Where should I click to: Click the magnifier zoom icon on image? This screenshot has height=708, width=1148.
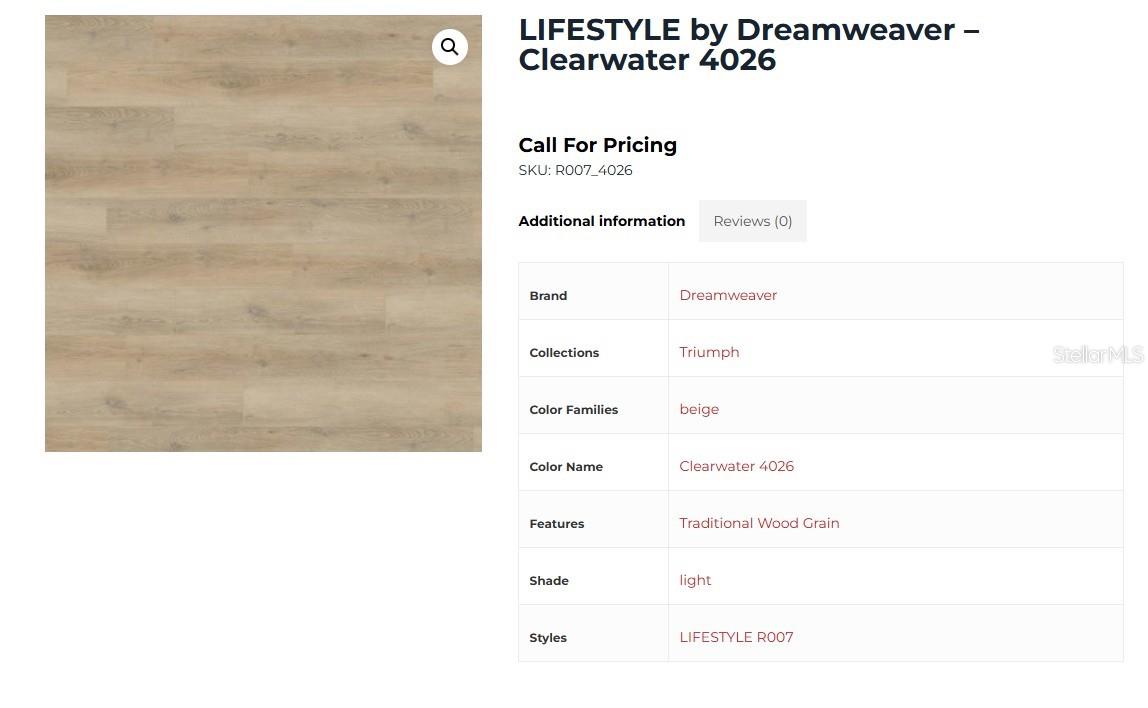click(x=450, y=47)
